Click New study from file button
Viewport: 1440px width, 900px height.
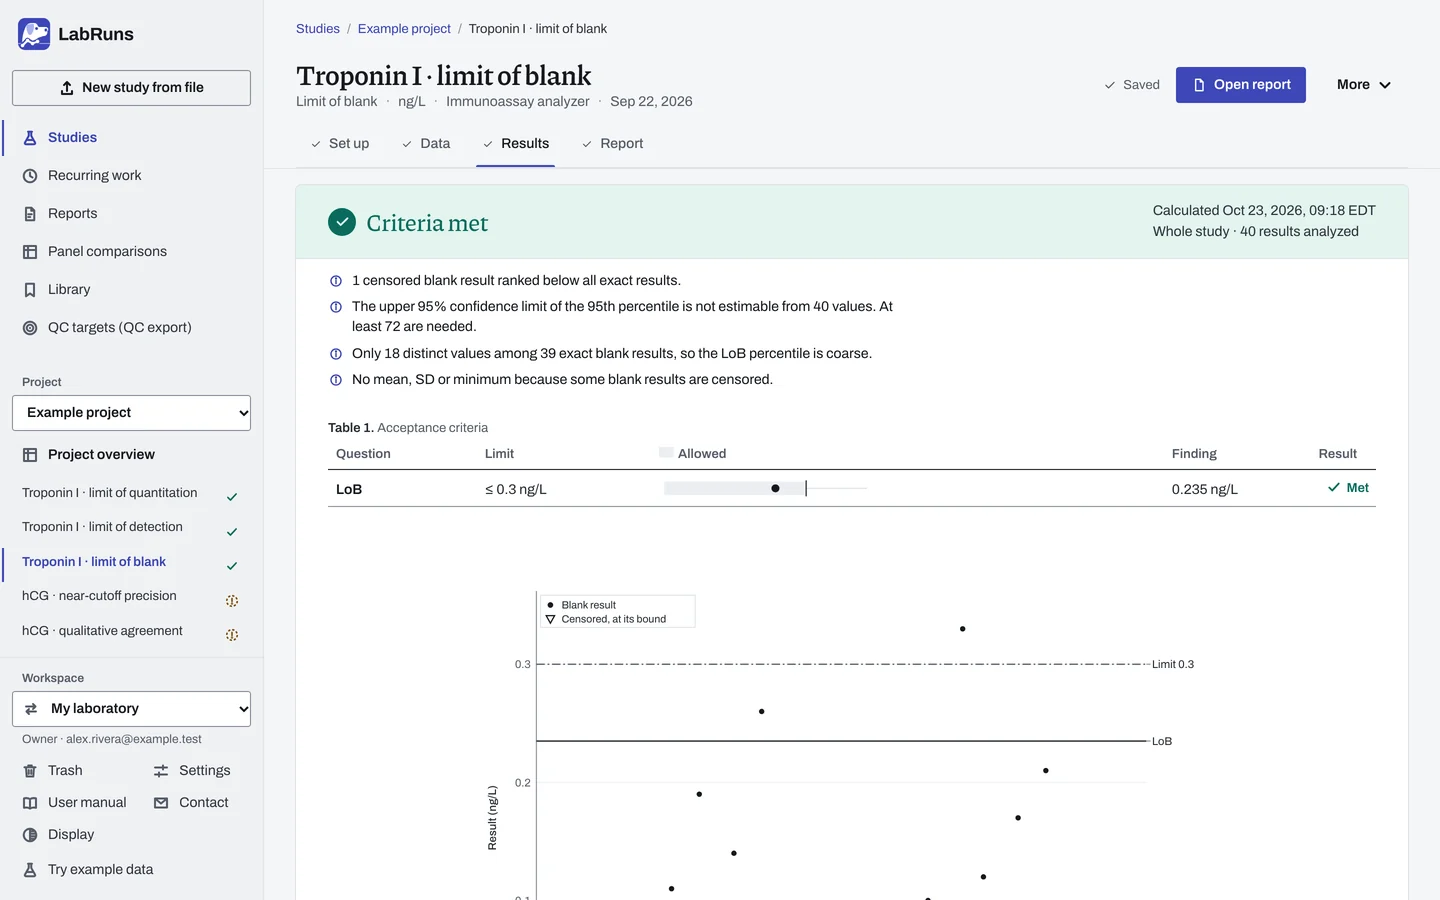(131, 88)
